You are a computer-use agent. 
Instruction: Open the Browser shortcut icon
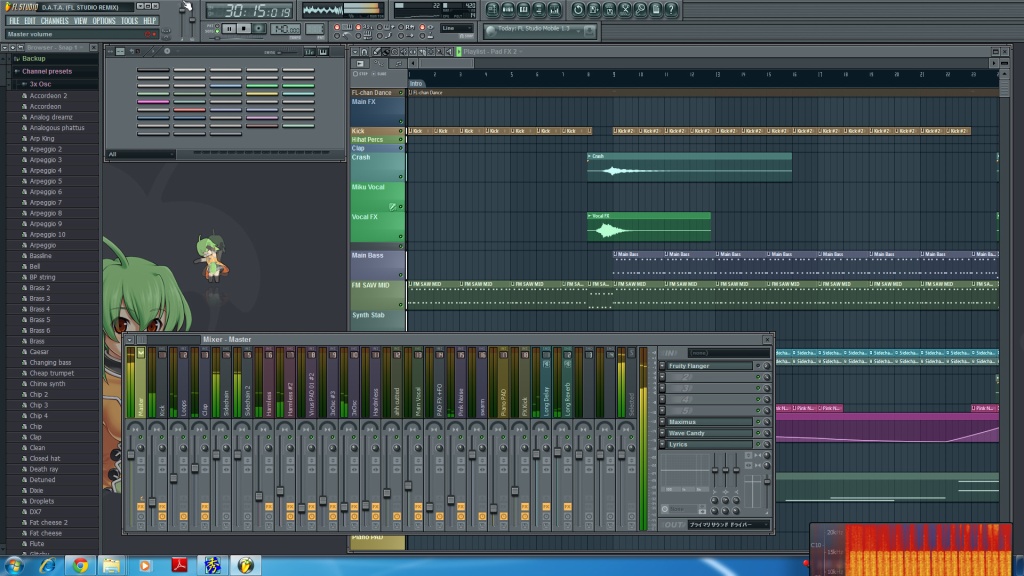point(539,10)
